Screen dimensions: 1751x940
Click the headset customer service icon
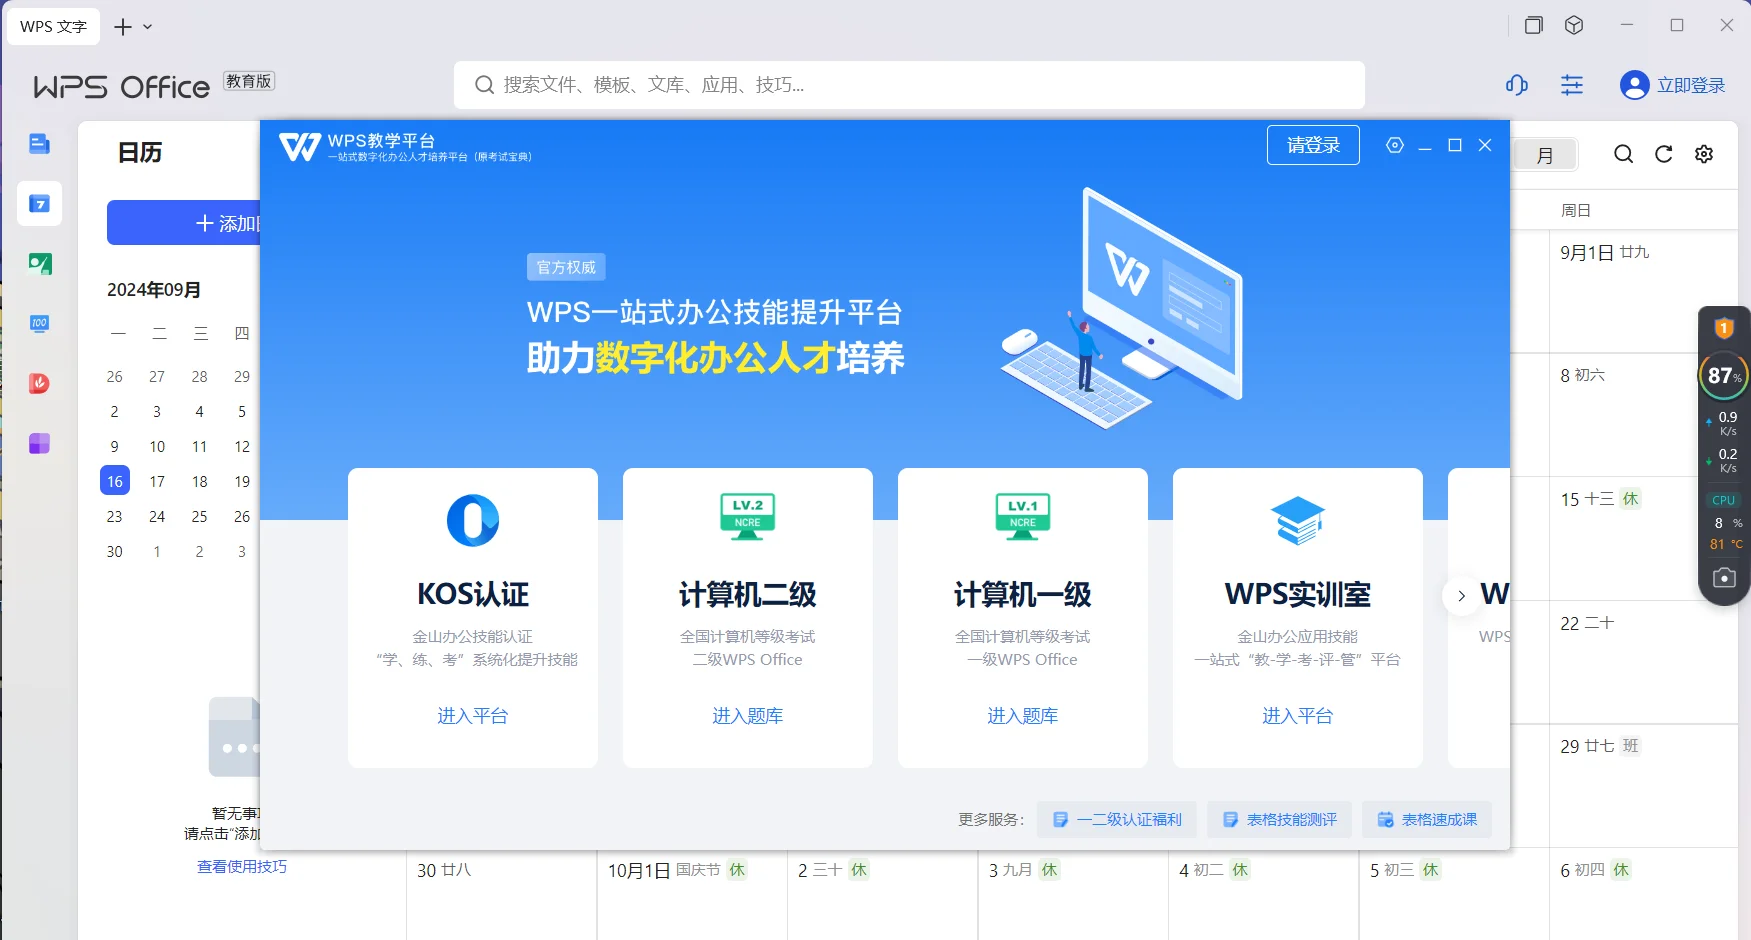click(x=1517, y=85)
